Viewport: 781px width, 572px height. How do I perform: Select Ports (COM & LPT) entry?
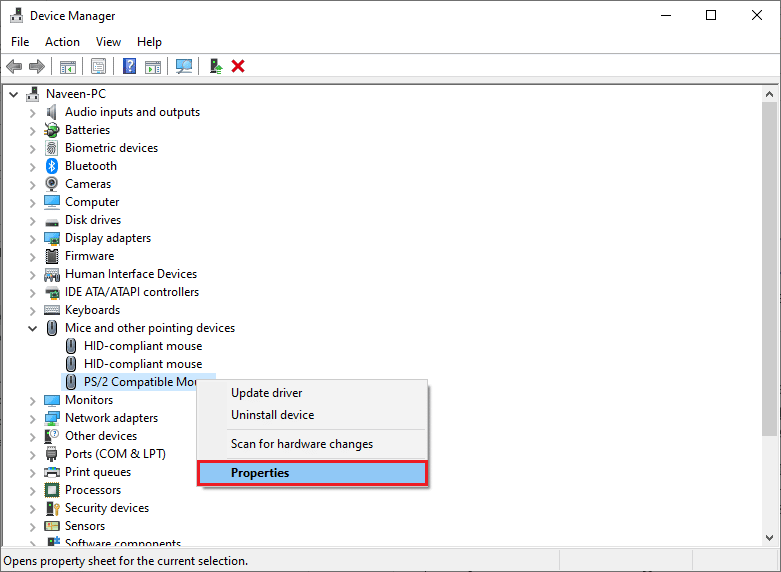point(115,454)
